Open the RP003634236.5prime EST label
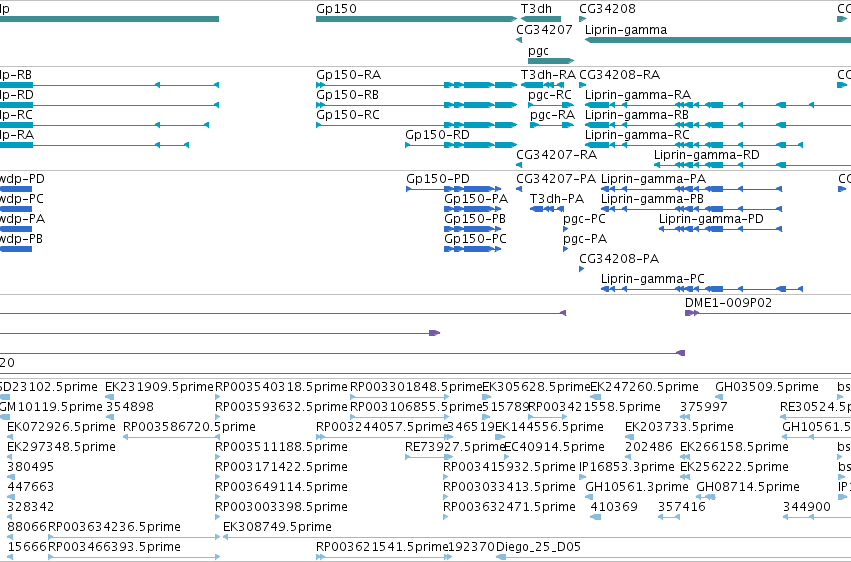The image size is (851, 562). (x=115, y=528)
